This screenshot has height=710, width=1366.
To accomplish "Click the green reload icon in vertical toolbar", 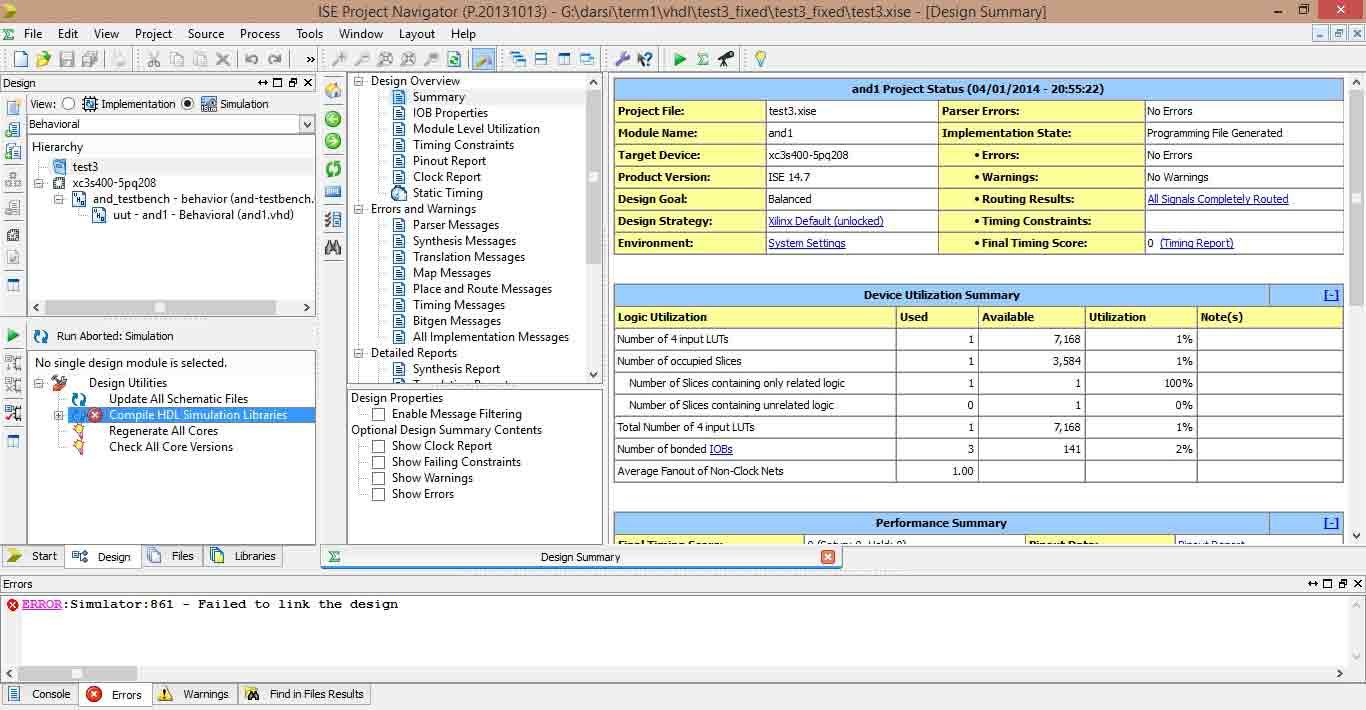I will (333, 168).
